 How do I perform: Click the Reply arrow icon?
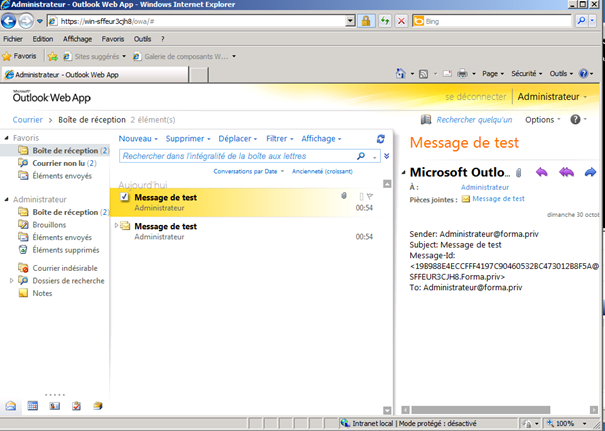coord(542,172)
